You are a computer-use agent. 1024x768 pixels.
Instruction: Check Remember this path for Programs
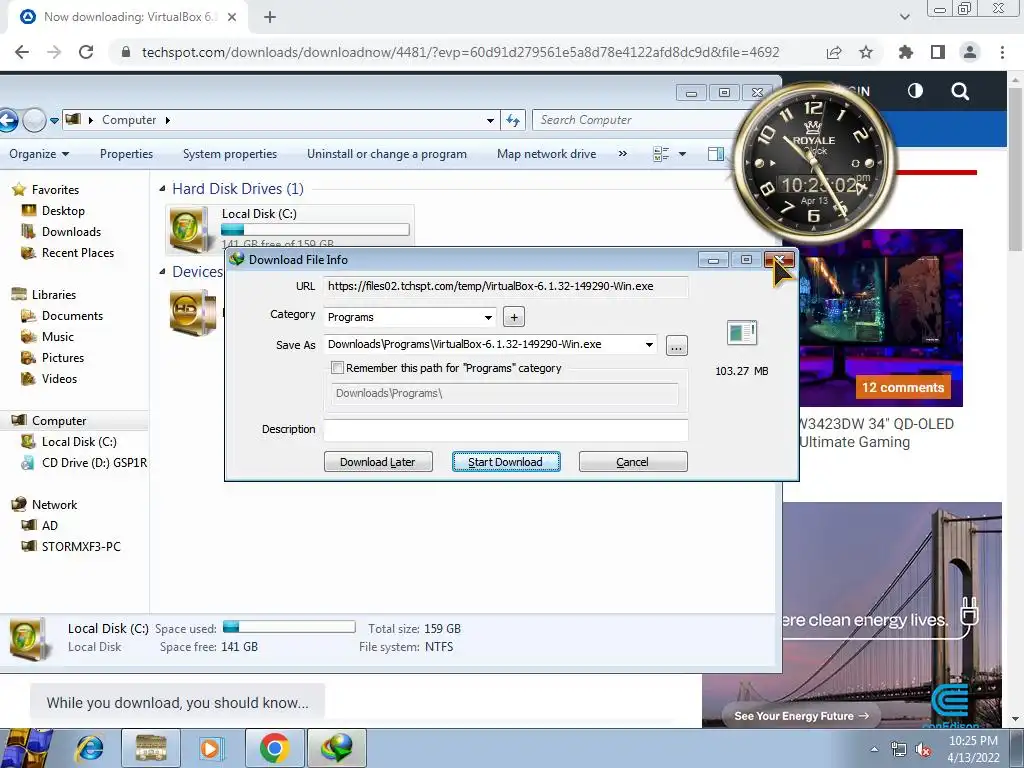338,368
